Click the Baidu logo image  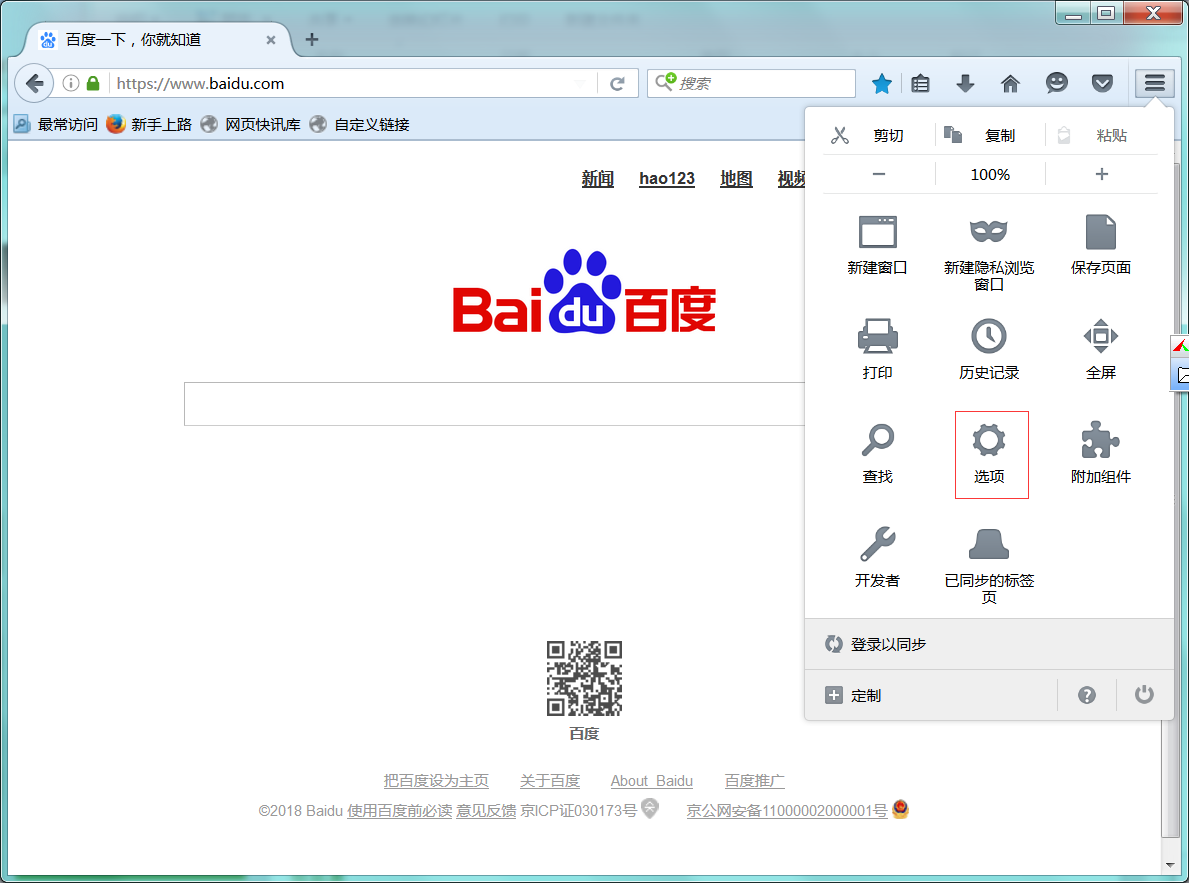pos(584,292)
